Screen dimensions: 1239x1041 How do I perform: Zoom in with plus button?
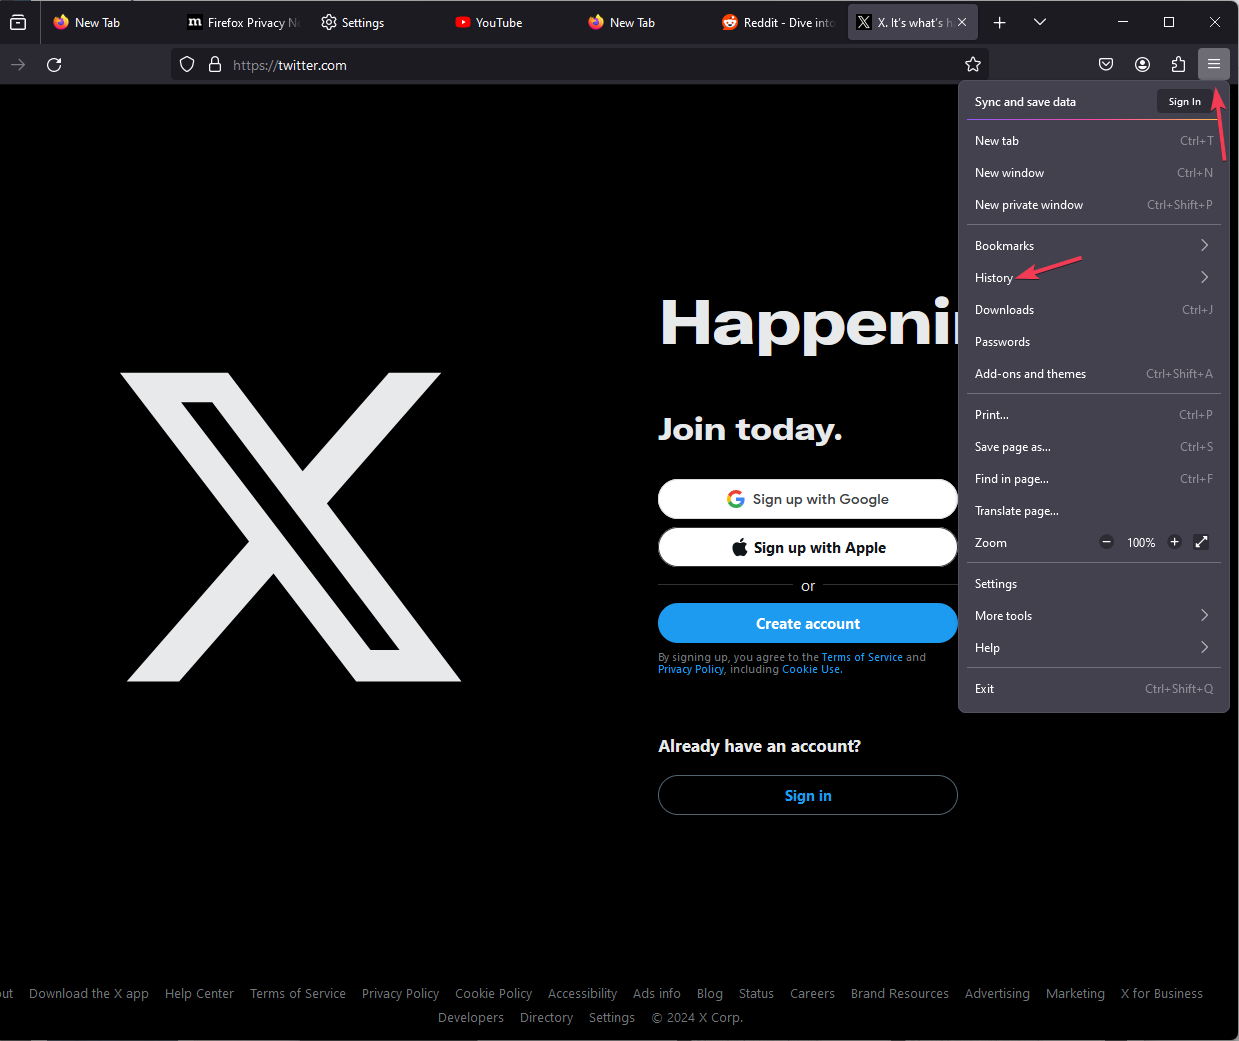[x=1174, y=542]
